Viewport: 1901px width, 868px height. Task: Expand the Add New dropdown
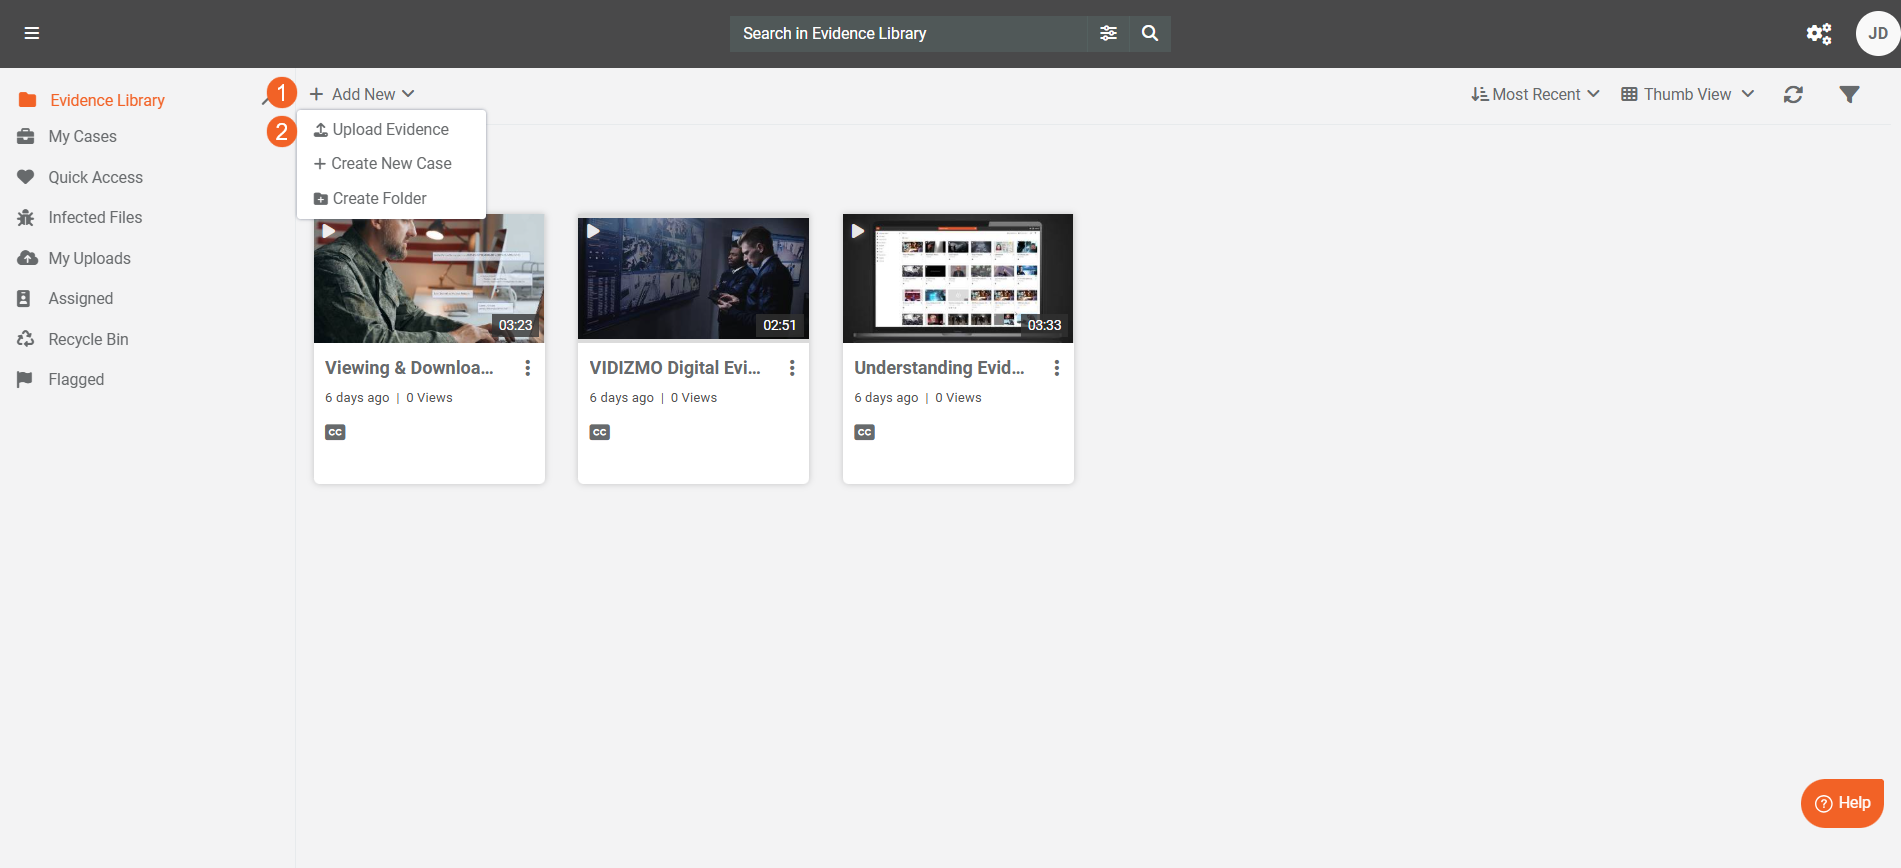[362, 94]
